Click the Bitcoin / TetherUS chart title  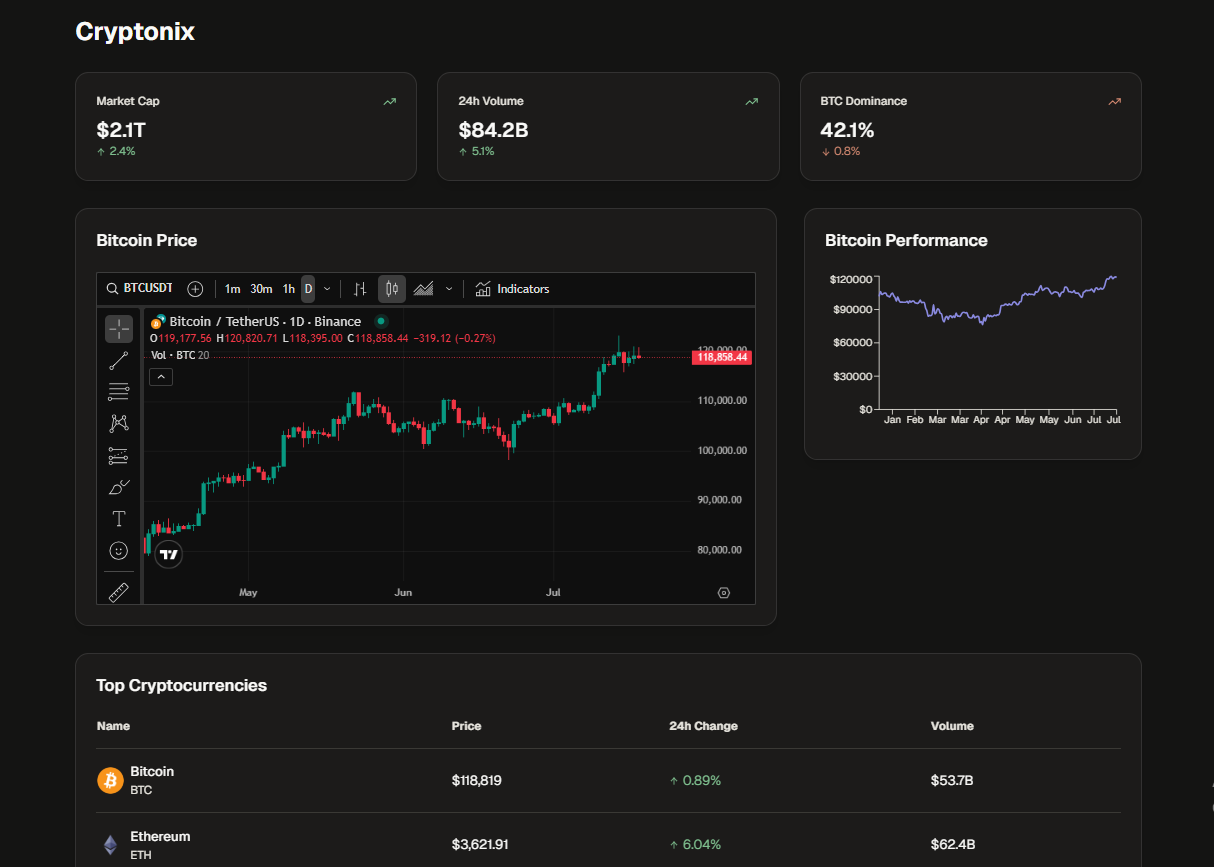(265, 321)
